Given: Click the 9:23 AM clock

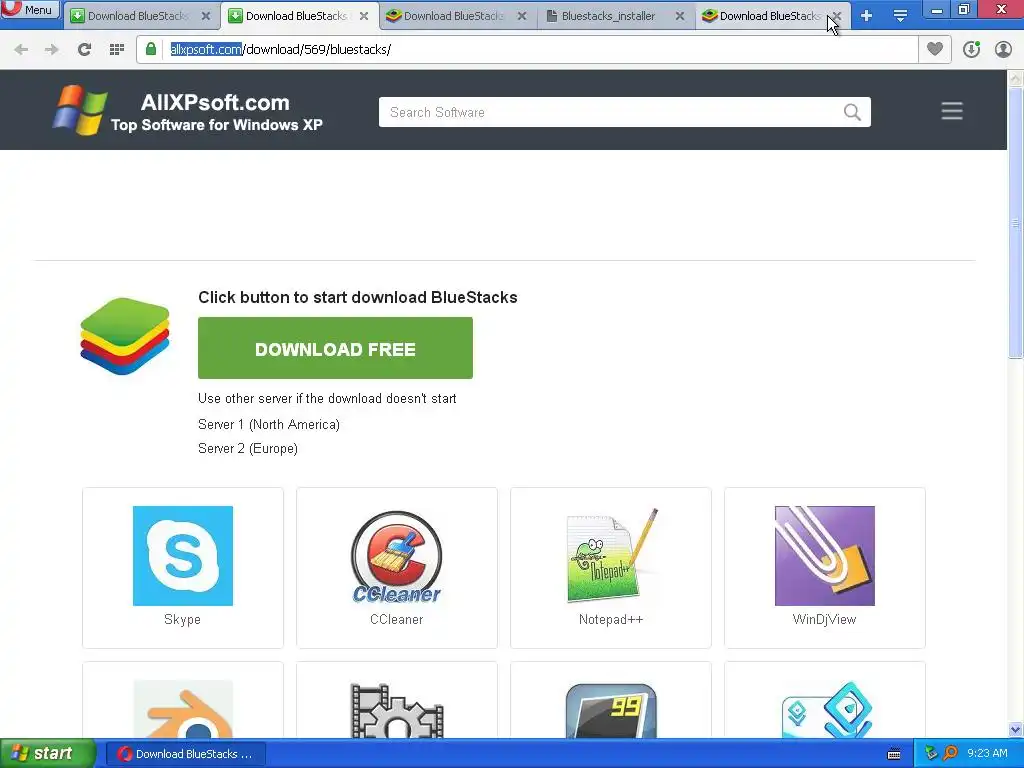Looking at the screenshot, I should pyautogui.click(x=987, y=753).
